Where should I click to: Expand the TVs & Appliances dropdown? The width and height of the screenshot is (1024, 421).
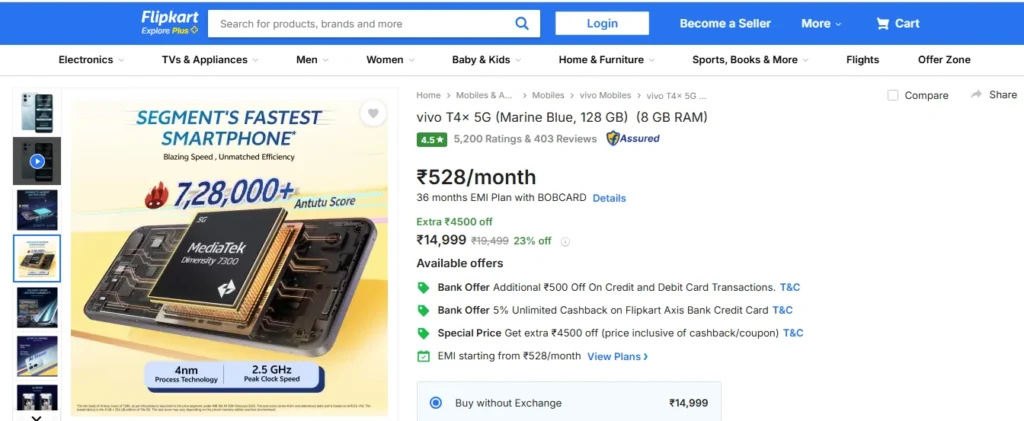coord(210,59)
